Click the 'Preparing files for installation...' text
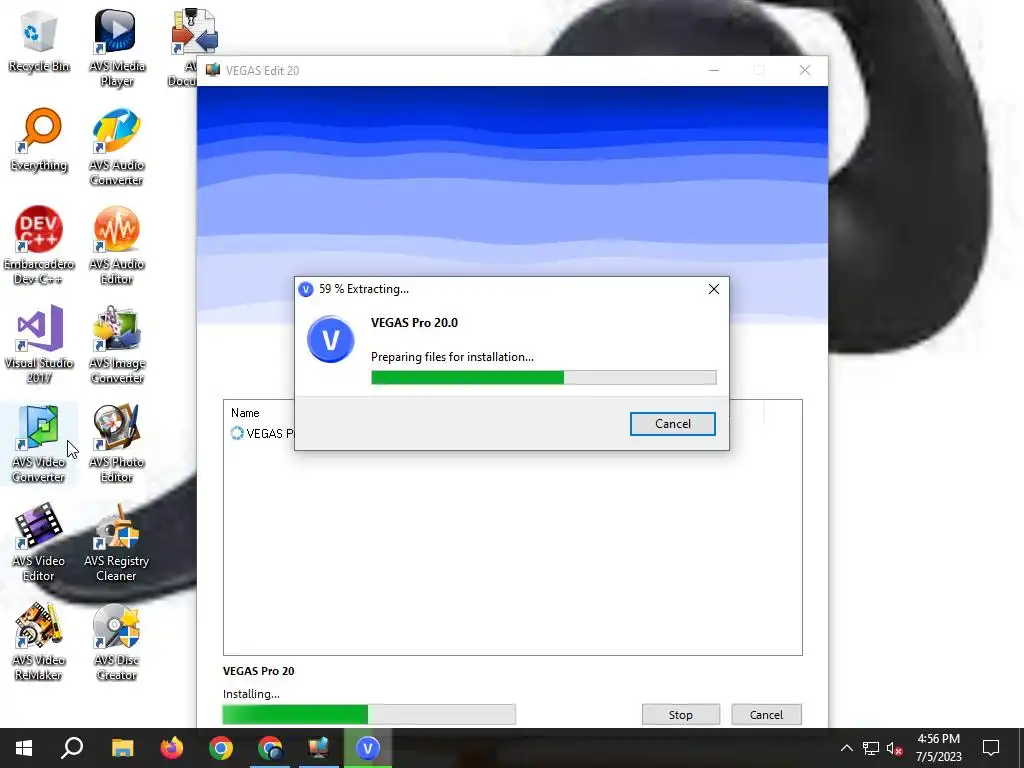1024x768 pixels. tap(452, 357)
